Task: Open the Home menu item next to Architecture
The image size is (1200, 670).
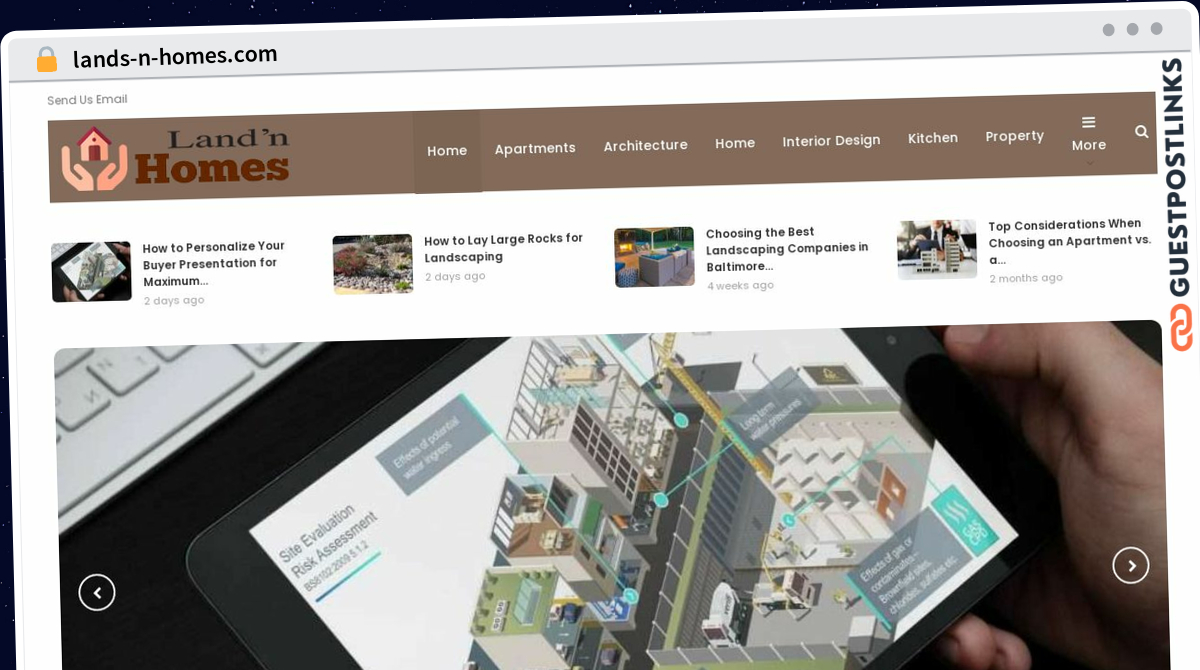Action: pos(735,143)
